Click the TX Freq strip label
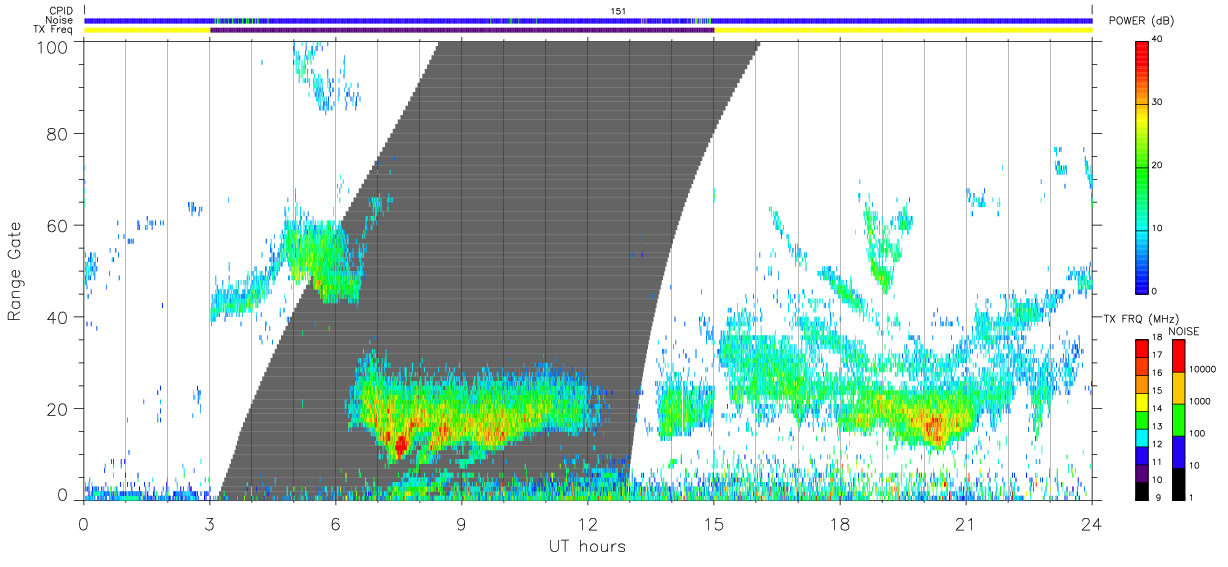This screenshot has width=1228, height=567. 54,30
